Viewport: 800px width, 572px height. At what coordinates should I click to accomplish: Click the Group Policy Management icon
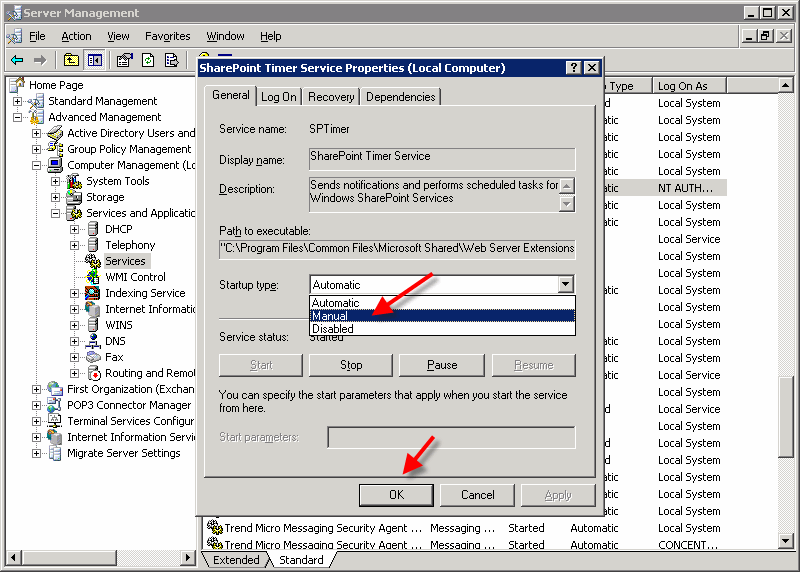(55, 149)
